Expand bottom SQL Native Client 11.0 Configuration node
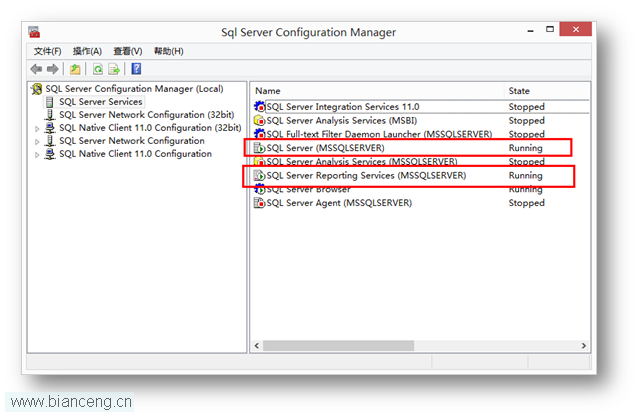 pyautogui.click(x=37, y=155)
